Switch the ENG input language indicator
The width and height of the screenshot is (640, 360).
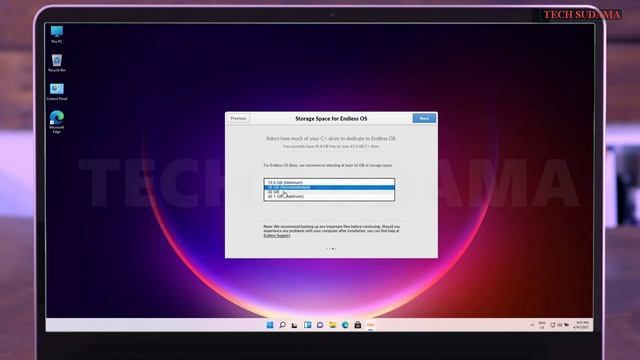[x=542, y=325]
